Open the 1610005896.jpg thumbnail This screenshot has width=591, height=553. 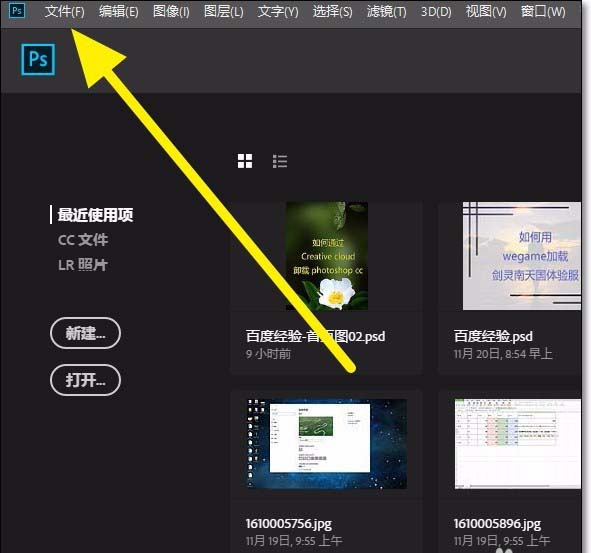[x=518, y=444]
